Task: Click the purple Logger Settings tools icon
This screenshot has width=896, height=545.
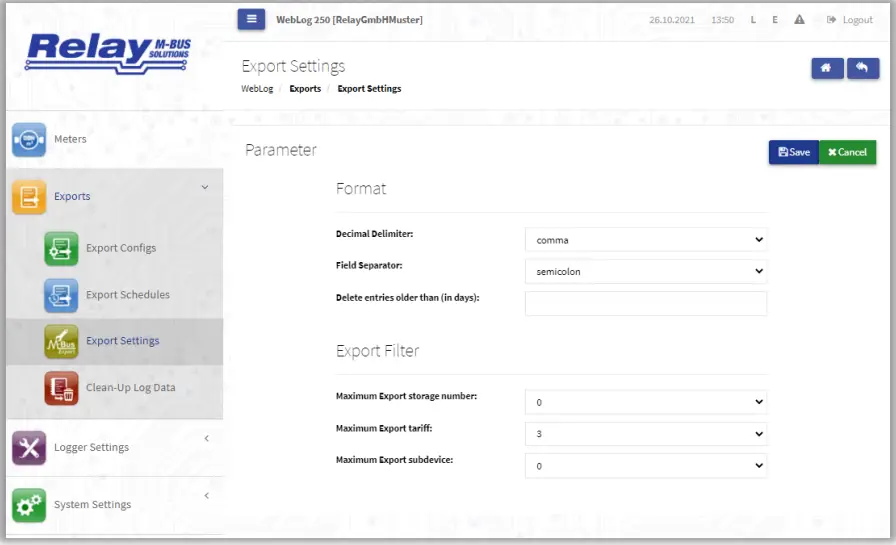Action: click(x=29, y=448)
